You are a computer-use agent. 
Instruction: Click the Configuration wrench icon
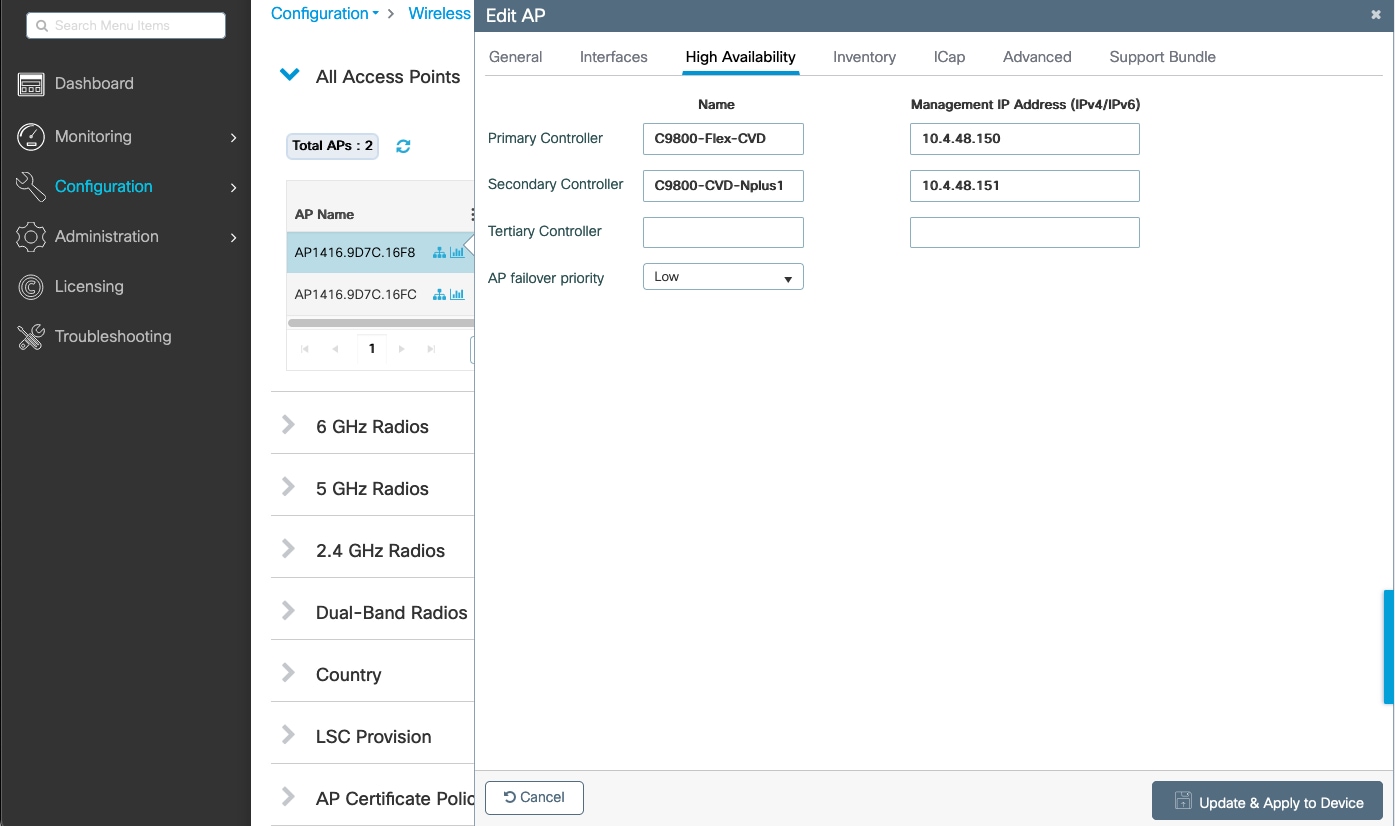tap(31, 187)
